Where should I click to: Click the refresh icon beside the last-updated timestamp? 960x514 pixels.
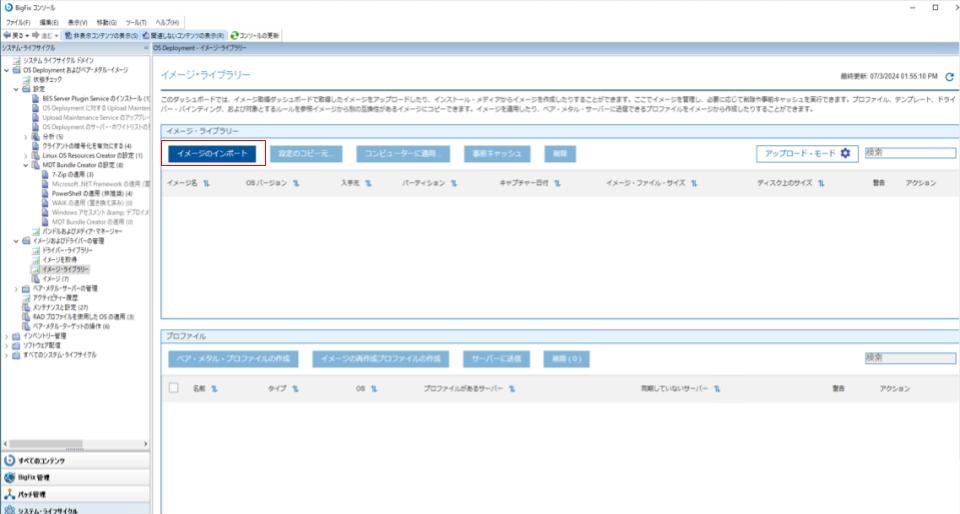949,76
